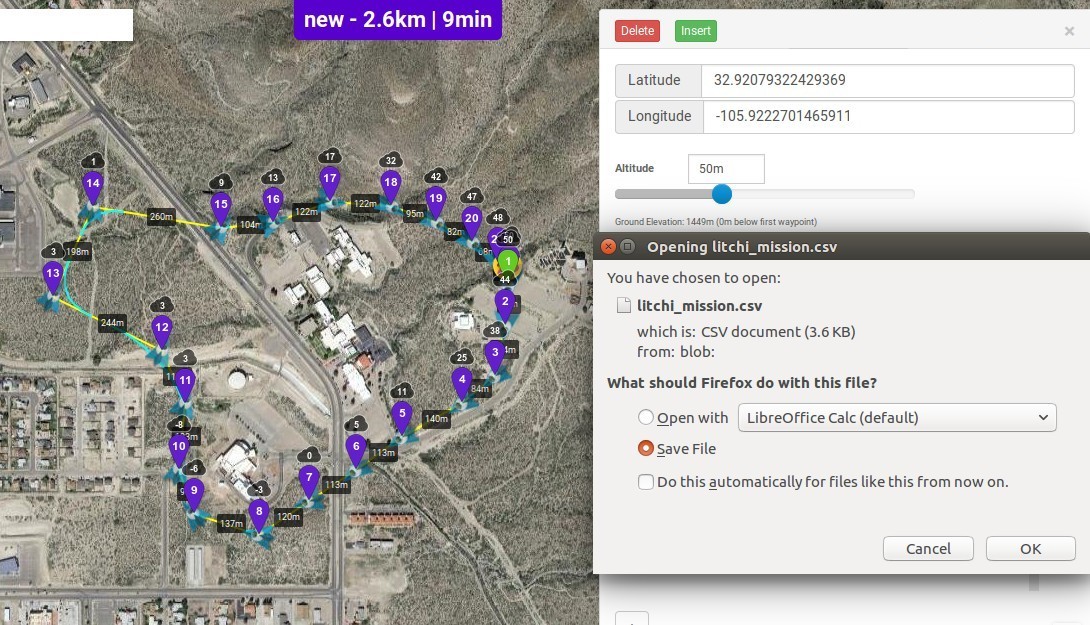Select waypoint 20 marker on the map
The height and width of the screenshot is (625, 1090).
471,218
